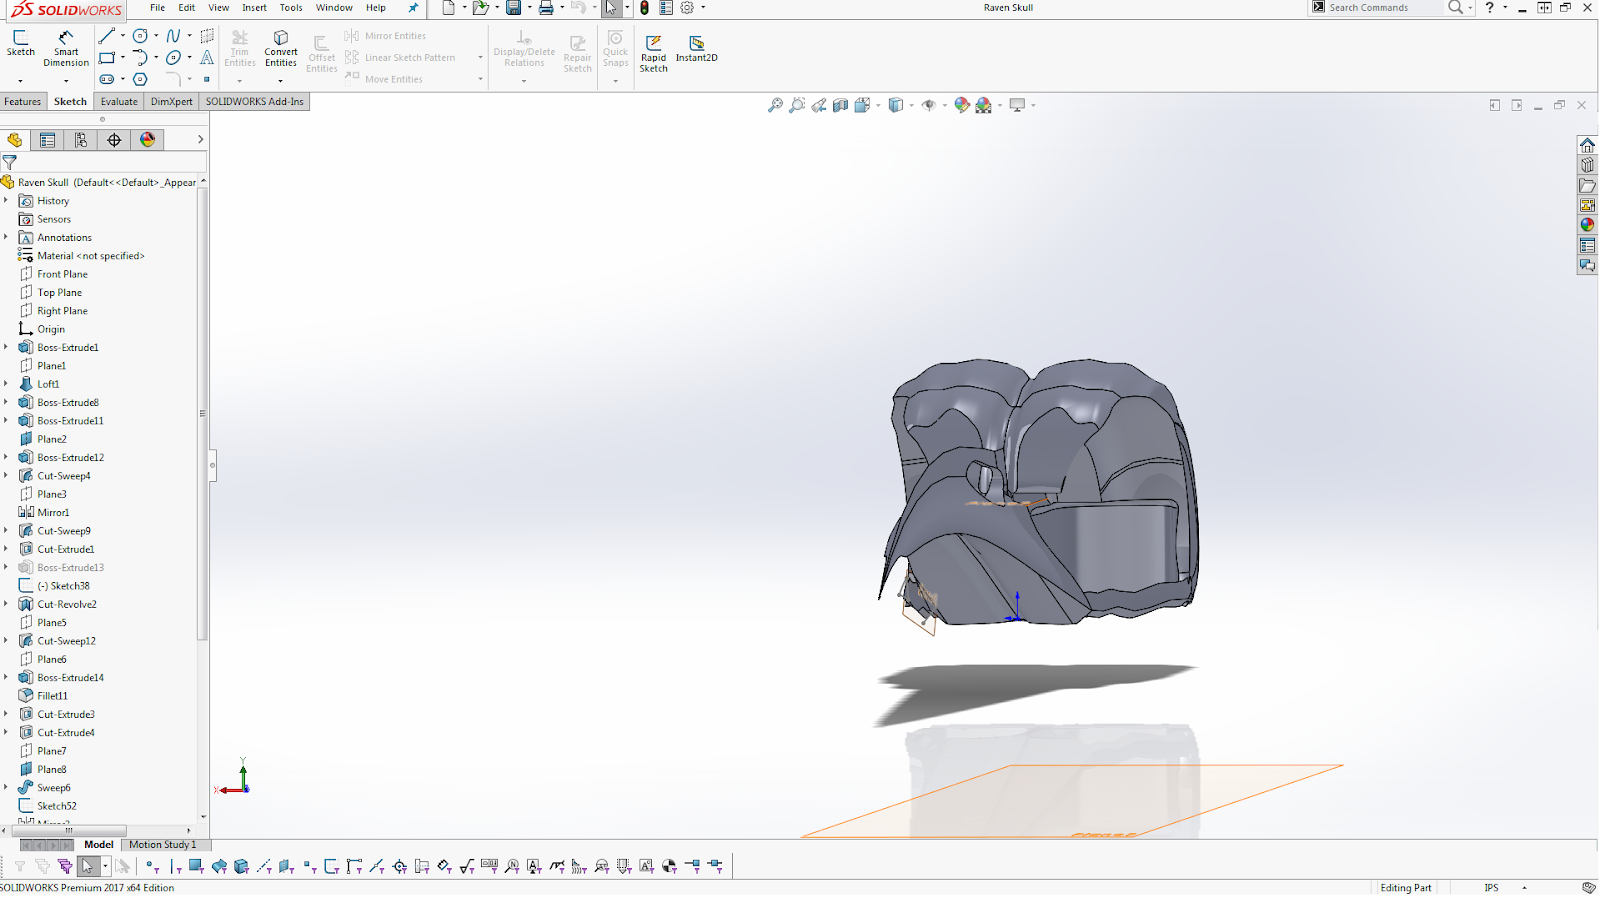The width and height of the screenshot is (1600, 898).
Task: Open the Quick Snaps dropdown
Action: (x=615, y=81)
